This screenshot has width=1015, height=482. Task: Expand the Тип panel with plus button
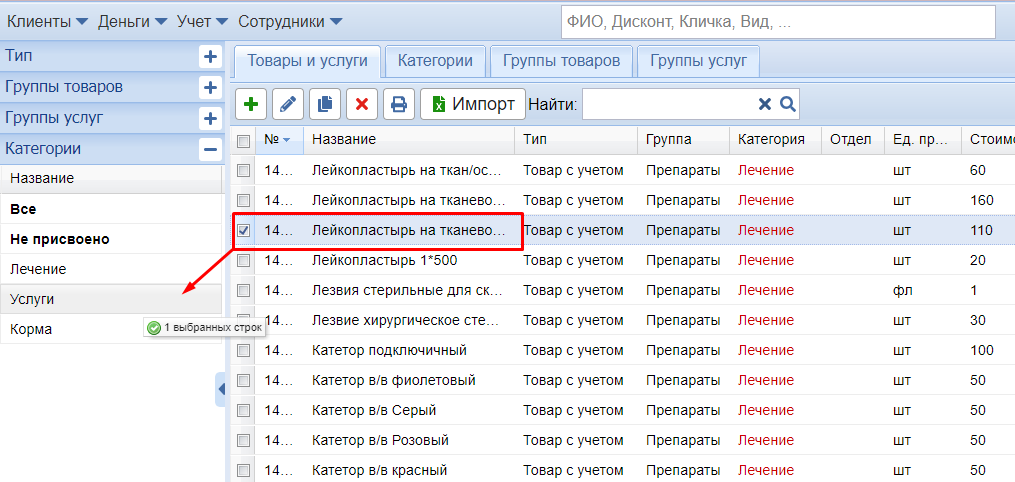[x=210, y=57]
